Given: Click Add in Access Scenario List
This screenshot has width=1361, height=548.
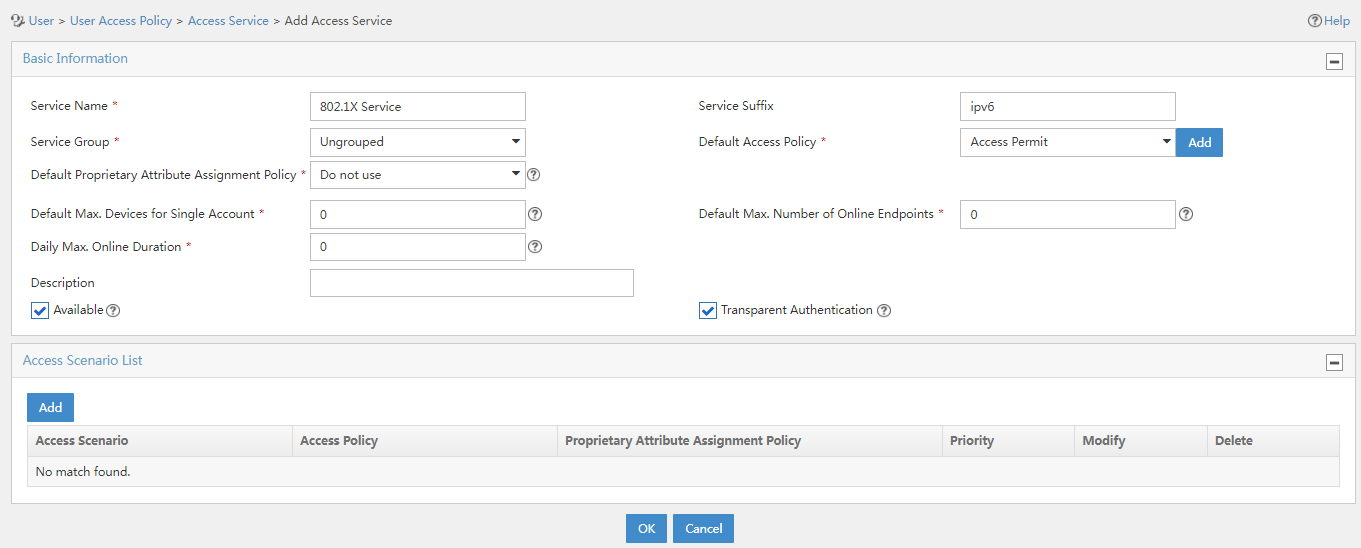Looking at the screenshot, I should point(50,407).
